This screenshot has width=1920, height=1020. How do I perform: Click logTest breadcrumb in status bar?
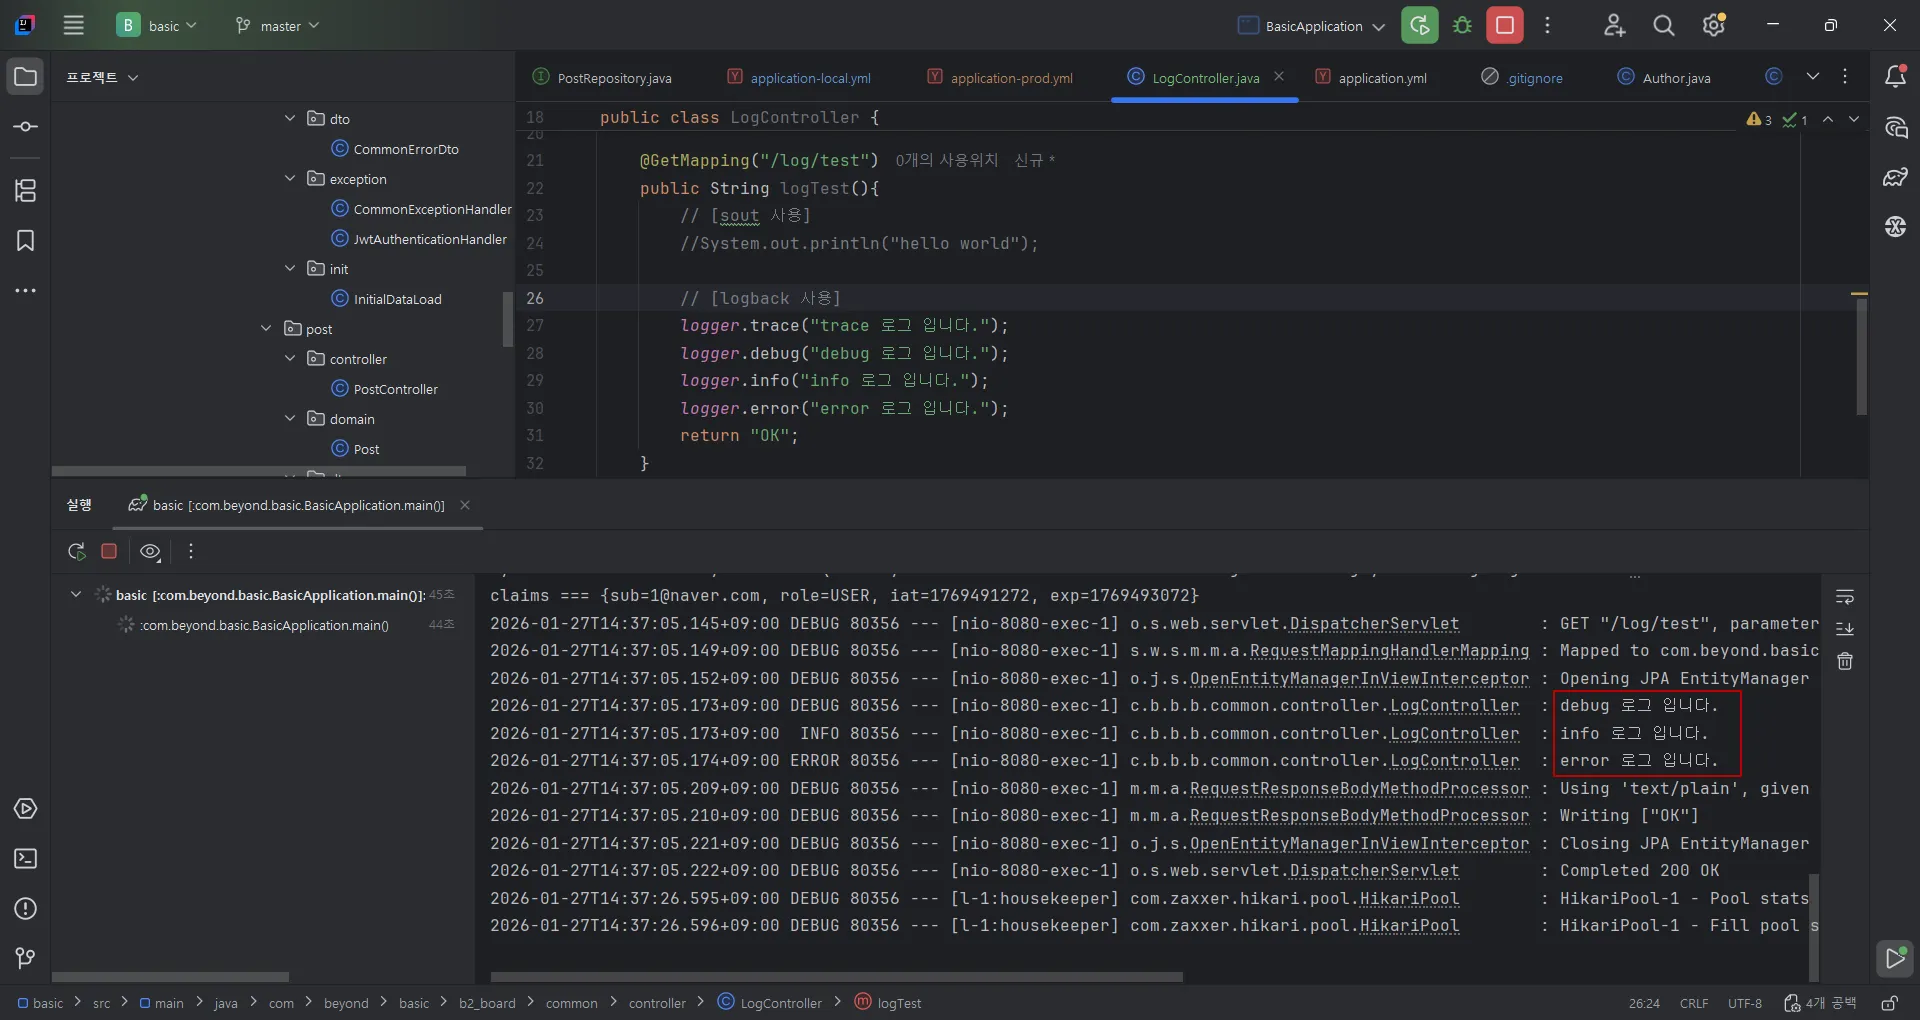coord(888,1003)
